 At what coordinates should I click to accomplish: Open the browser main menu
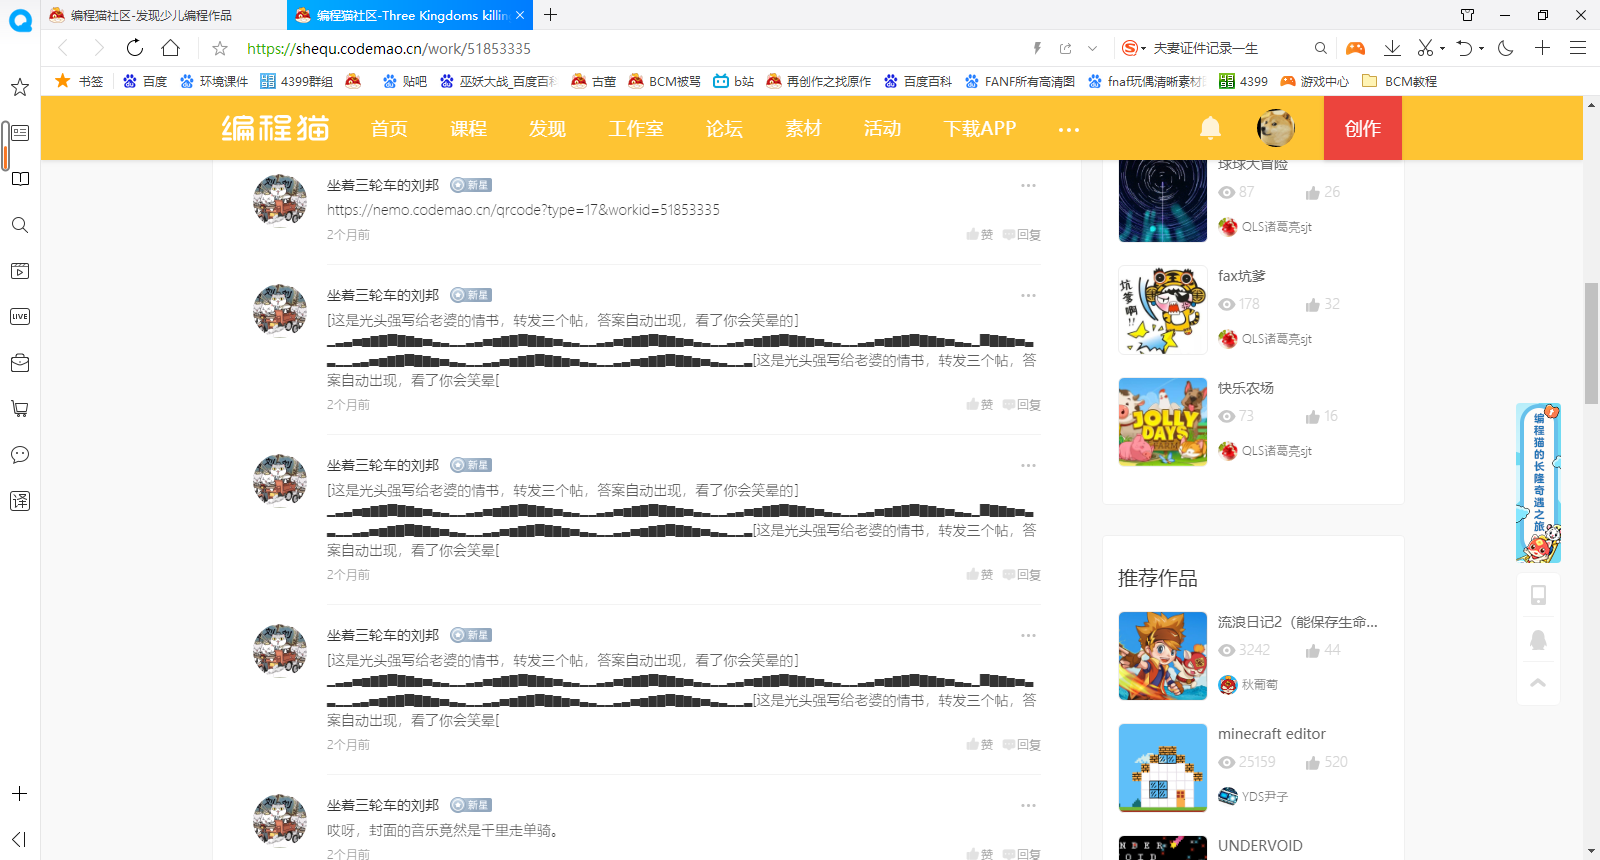coord(1578,48)
